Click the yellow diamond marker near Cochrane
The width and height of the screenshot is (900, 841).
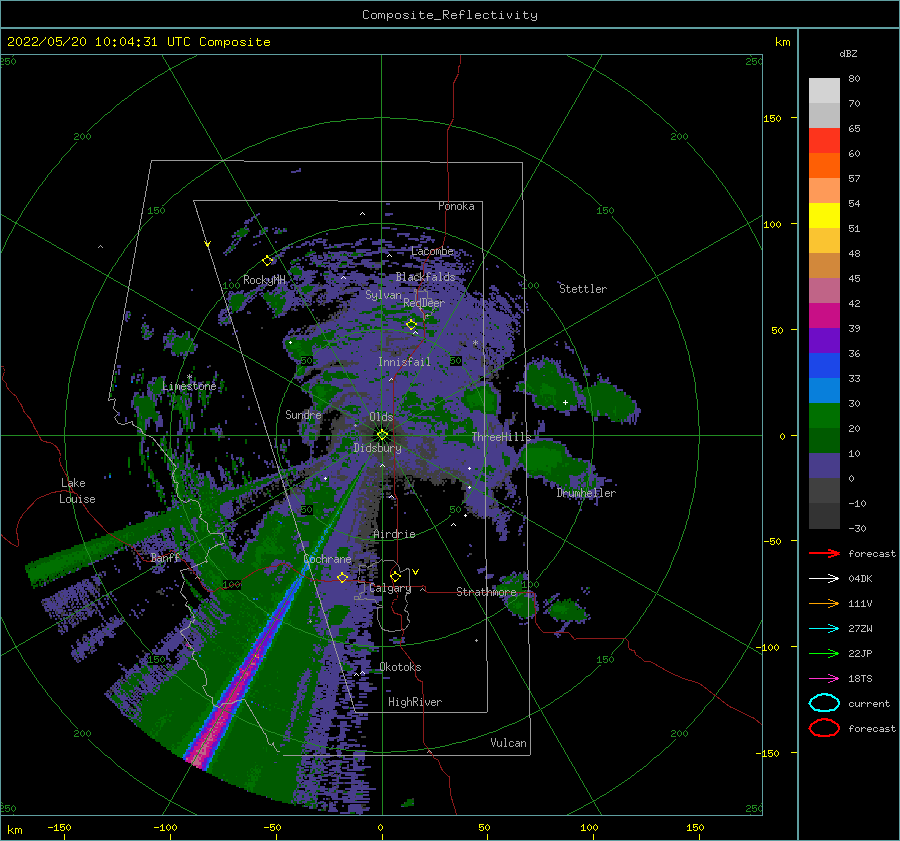tap(342, 577)
